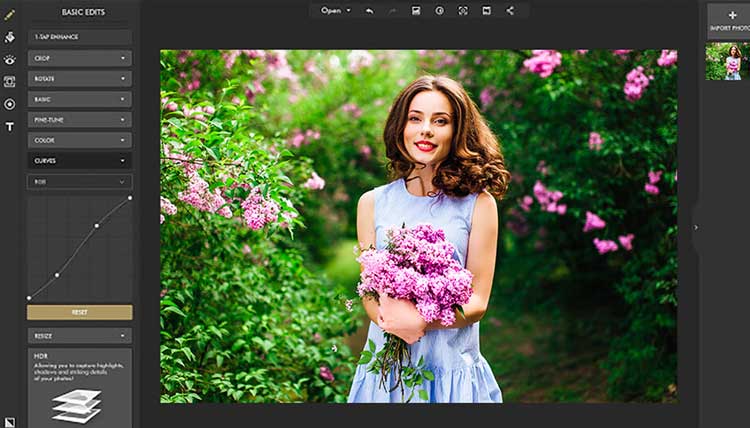Viewport: 750px width, 428px height.
Task: Open the Frames icon in sidebar
Action: pyautogui.click(x=10, y=82)
